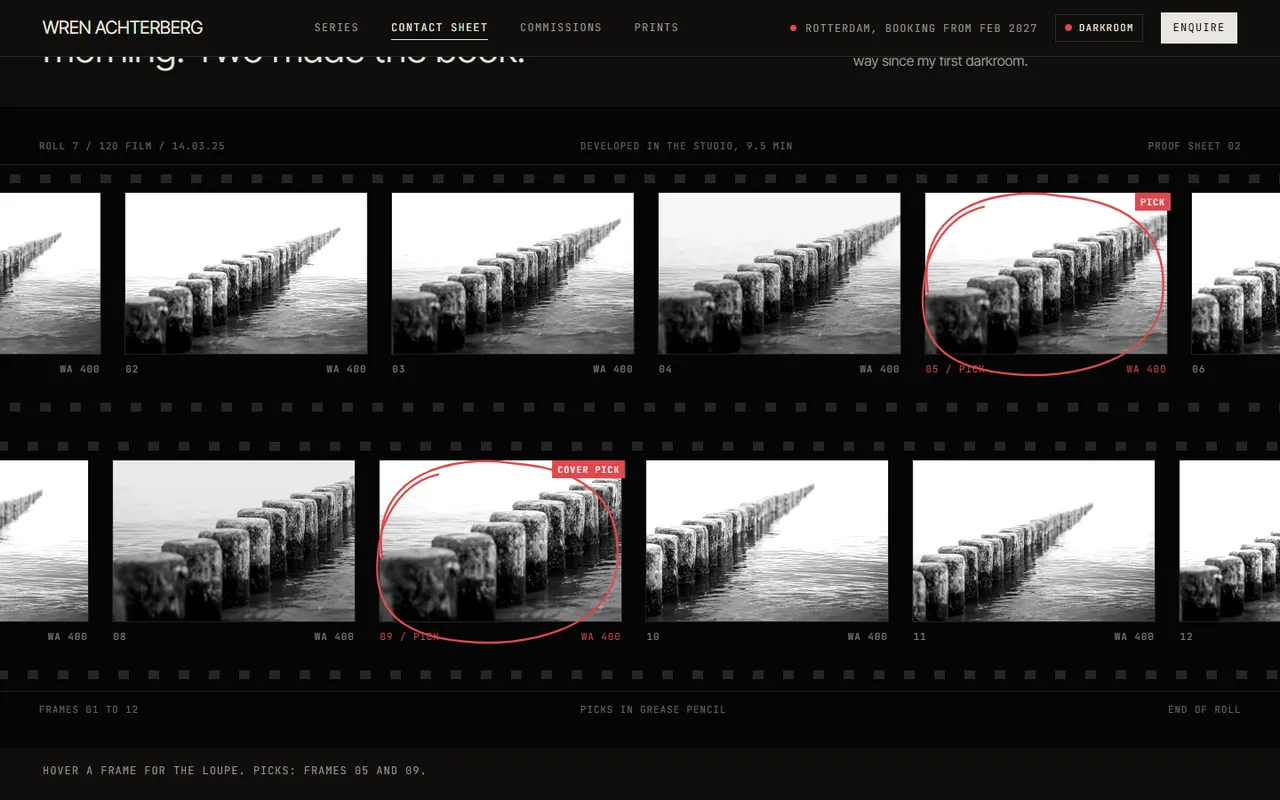The width and height of the screenshot is (1280, 800).
Task: Click the 'FRAMES 01 TO 12' footer text
Action: [x=89, y=709]
